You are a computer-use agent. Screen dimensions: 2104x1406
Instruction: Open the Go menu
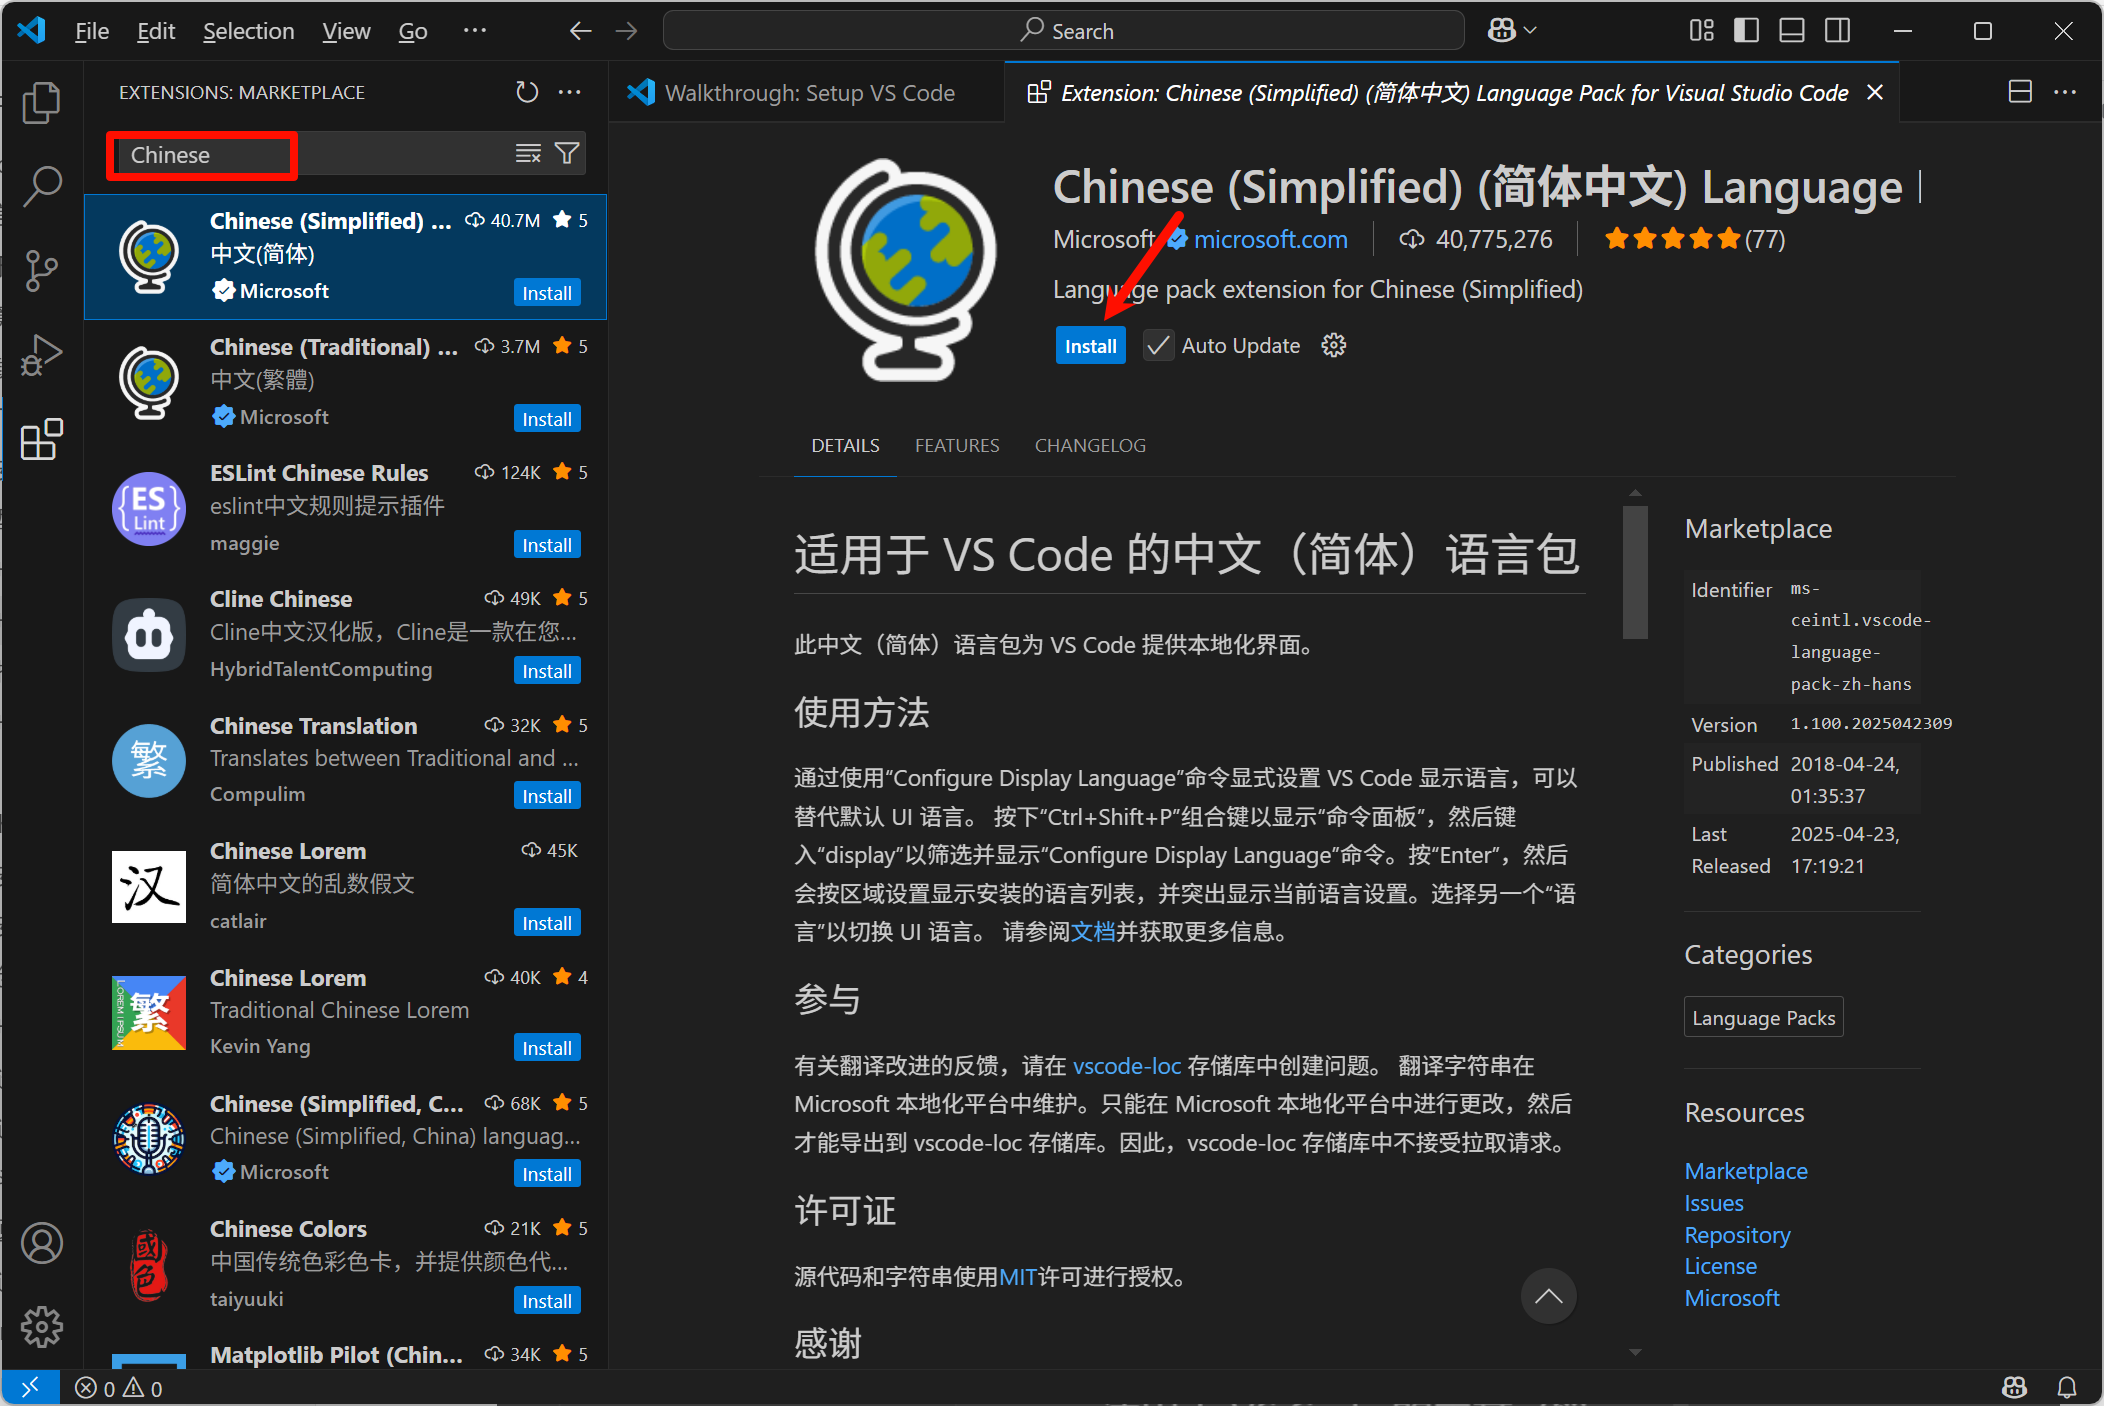click(x=413, y=31)
